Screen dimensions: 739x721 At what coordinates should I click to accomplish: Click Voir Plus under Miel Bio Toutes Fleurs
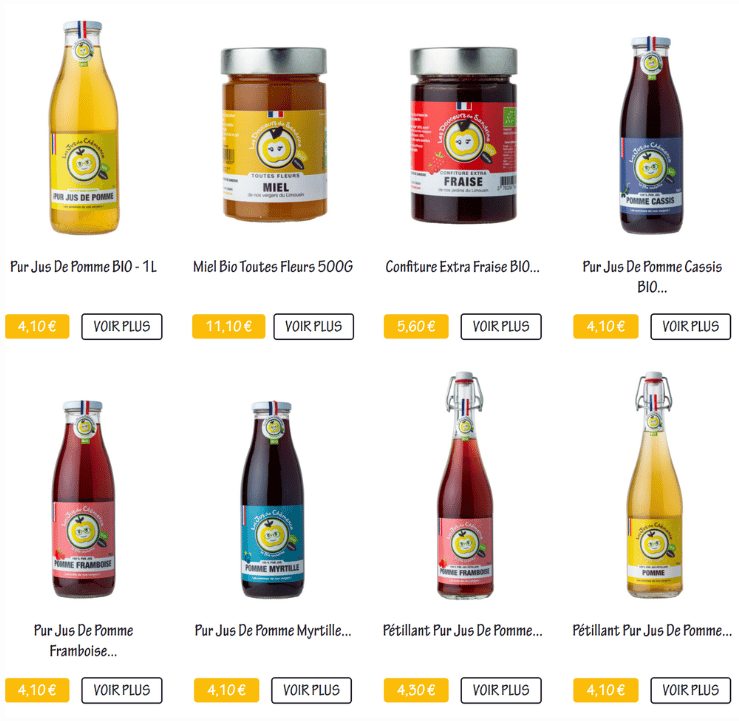pos(313,327)
